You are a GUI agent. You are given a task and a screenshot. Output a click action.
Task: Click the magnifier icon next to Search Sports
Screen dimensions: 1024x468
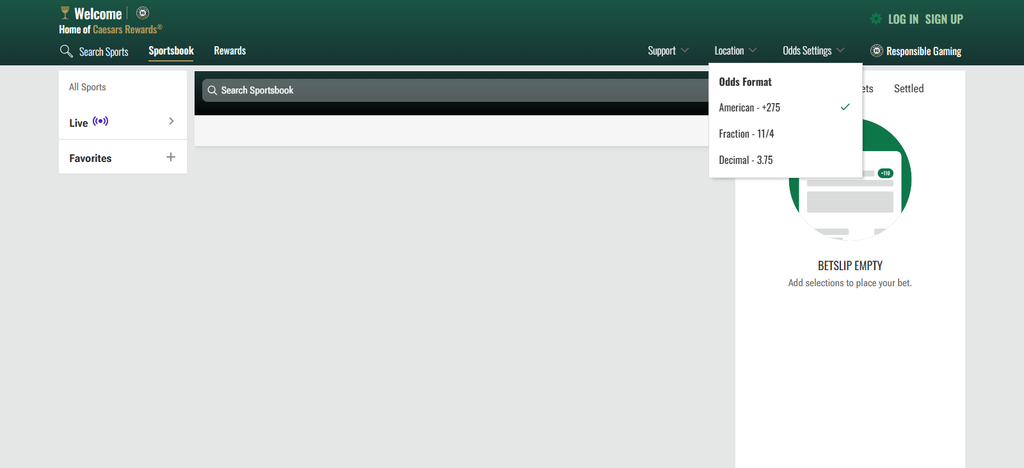coord(66,51)
